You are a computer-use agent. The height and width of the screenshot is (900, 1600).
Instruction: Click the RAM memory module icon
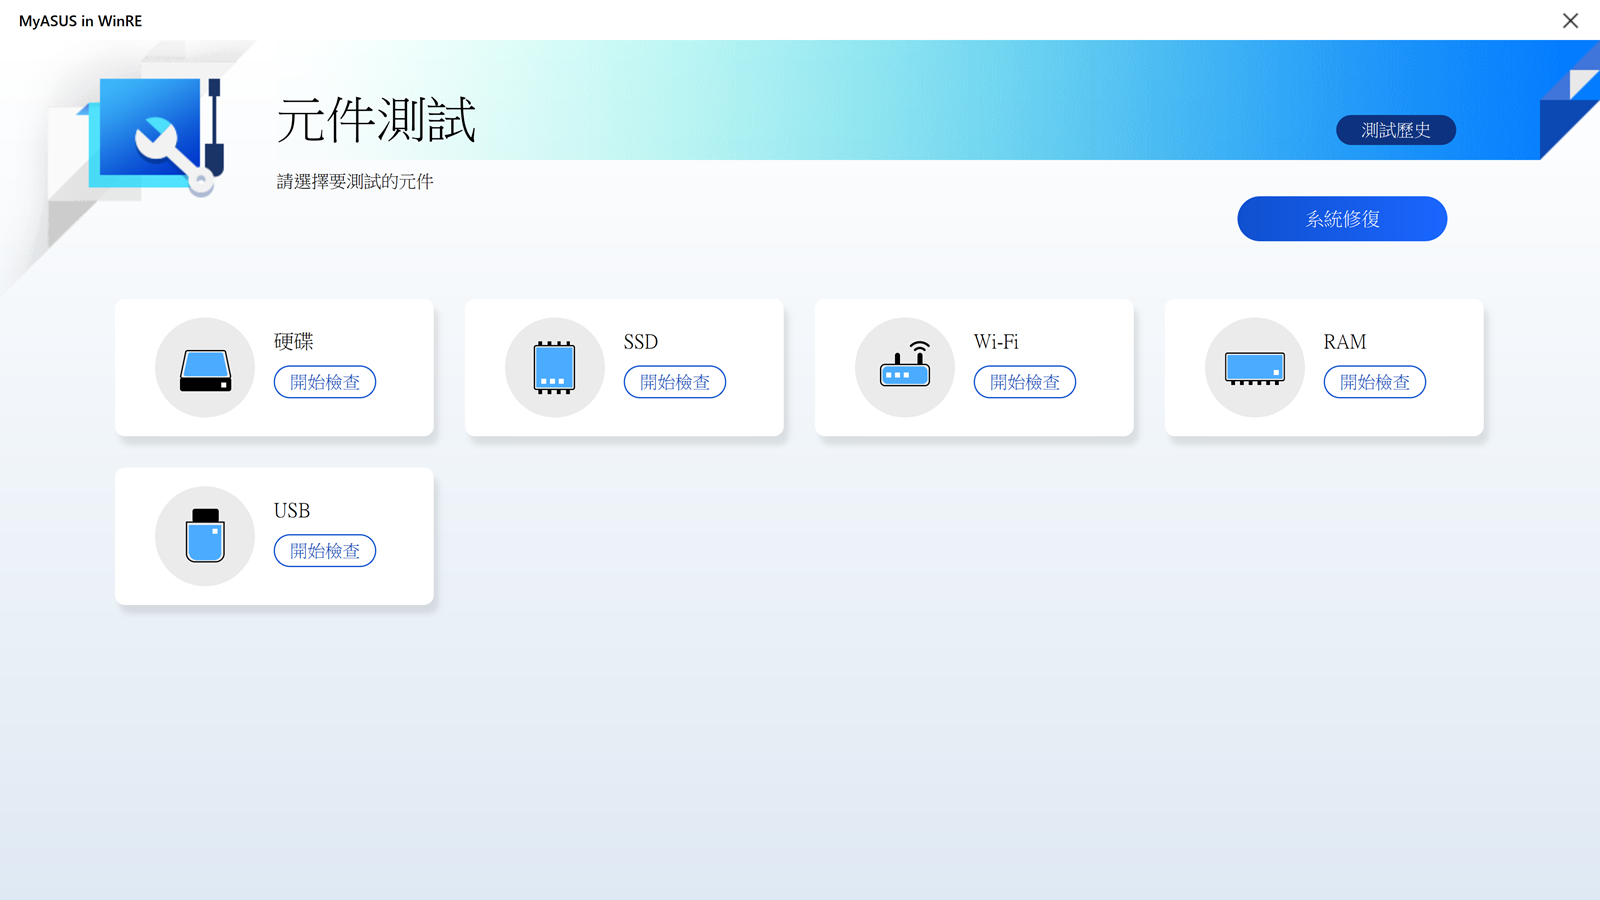pos(1254,368)
